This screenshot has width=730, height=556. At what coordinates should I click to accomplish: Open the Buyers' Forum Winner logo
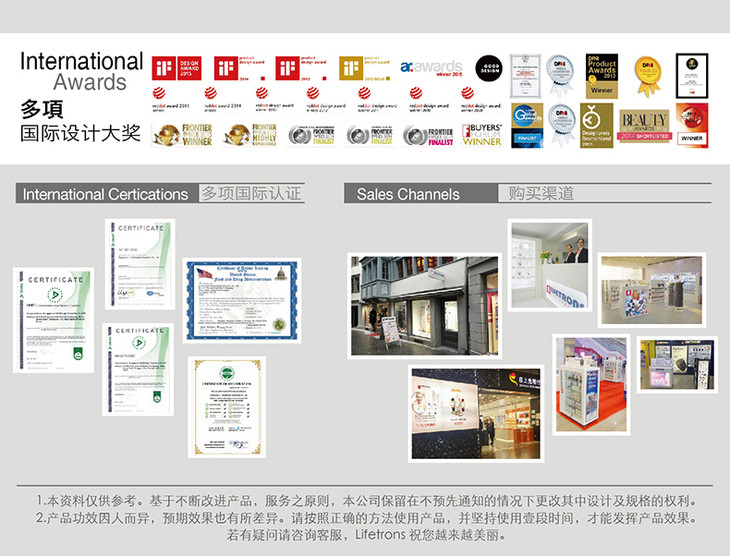point(482,135)
